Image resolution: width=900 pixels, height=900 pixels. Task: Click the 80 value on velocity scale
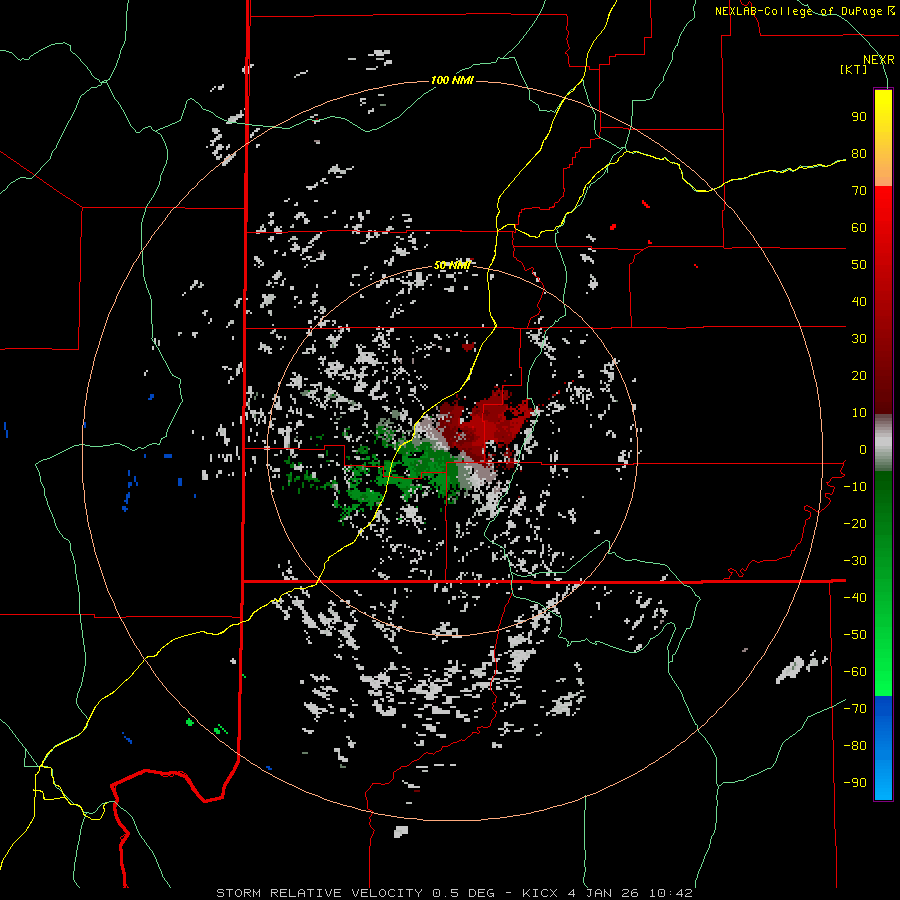coord(859,154)
